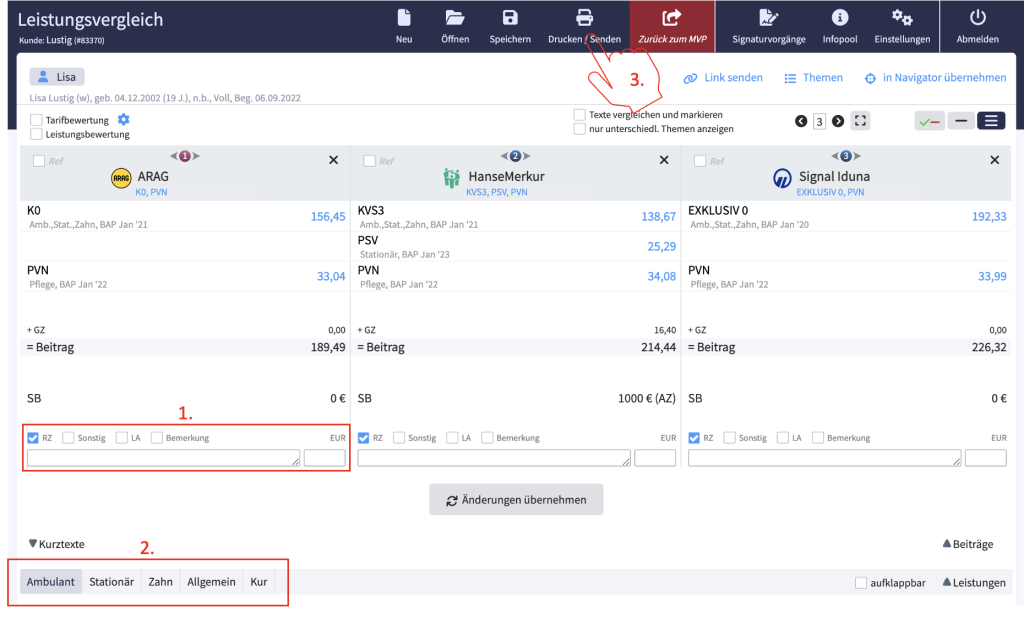Expand the Beiträge section
The width and height of the screenshot is (1024, 624).
point(968,544)
